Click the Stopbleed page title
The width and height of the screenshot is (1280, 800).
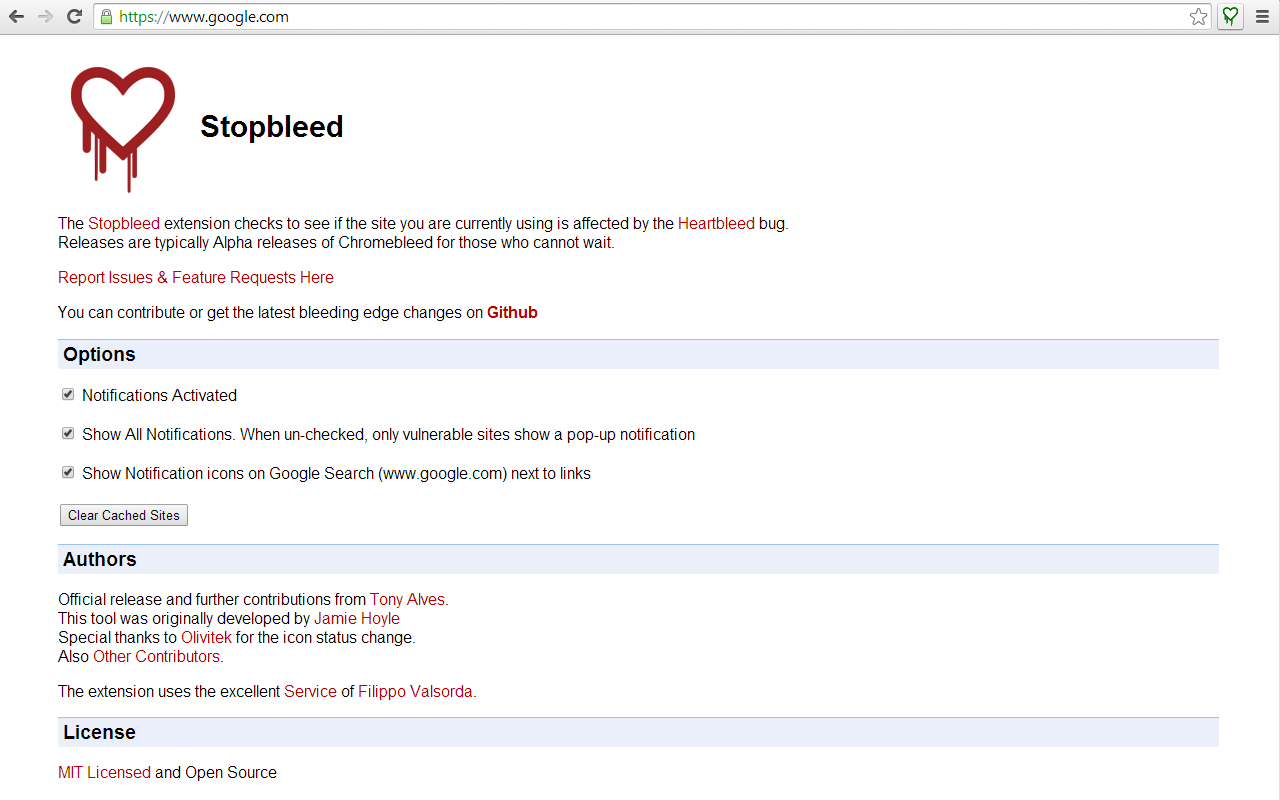click(272, 127)
